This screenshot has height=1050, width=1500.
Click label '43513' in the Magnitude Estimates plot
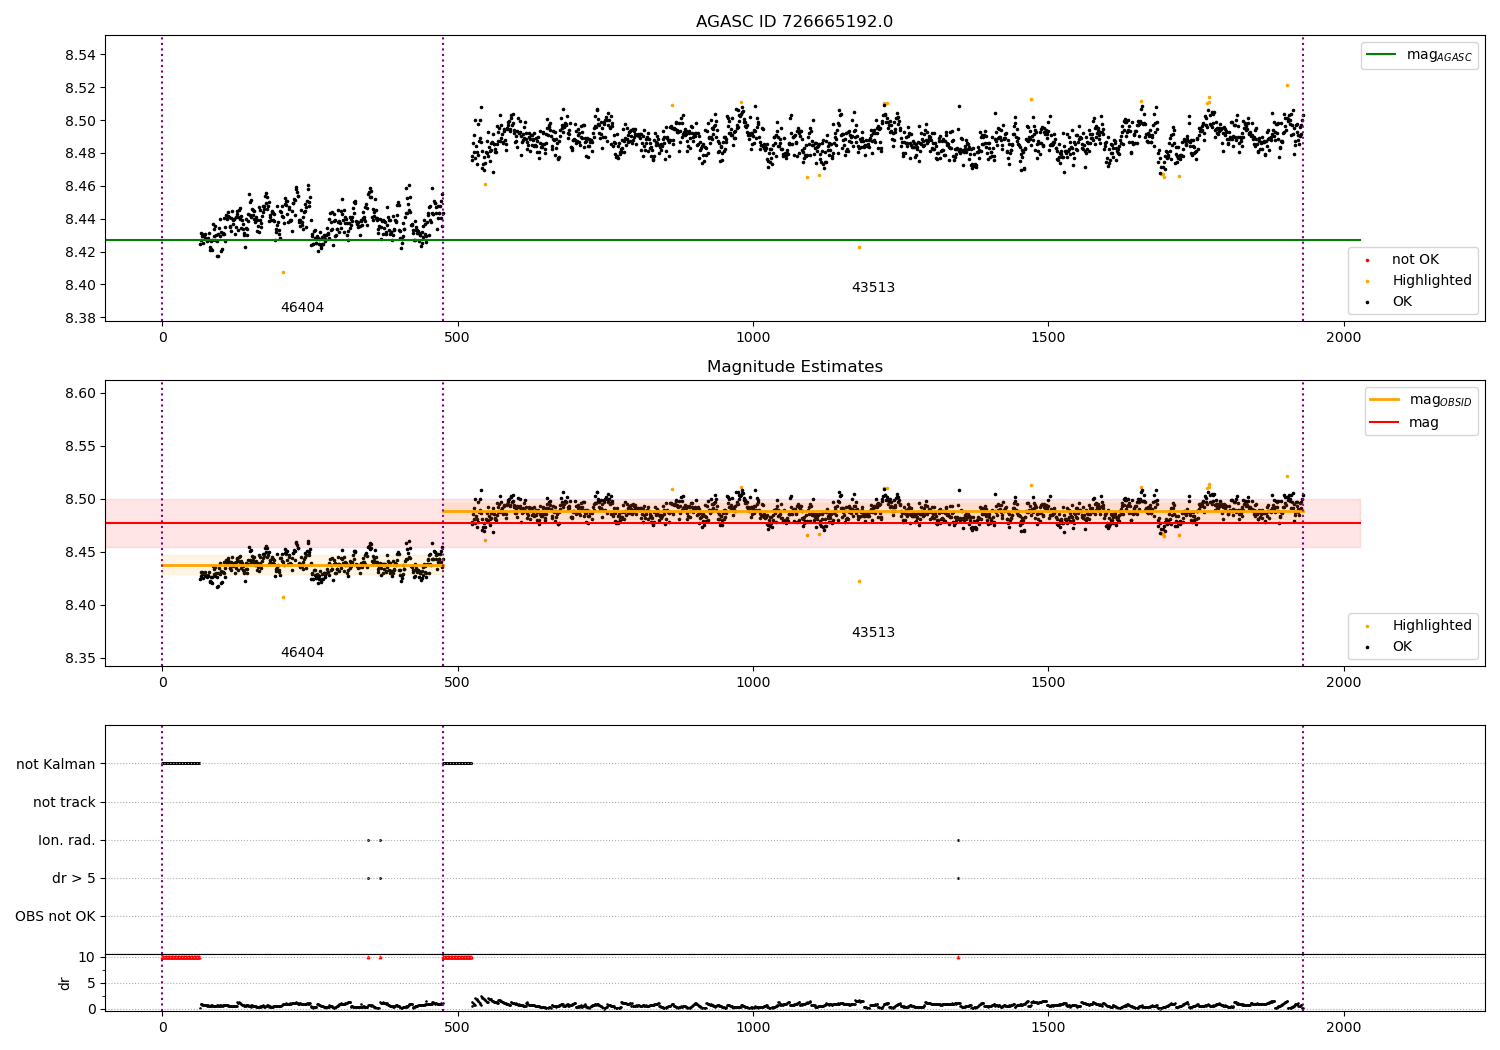pos(873,633)
